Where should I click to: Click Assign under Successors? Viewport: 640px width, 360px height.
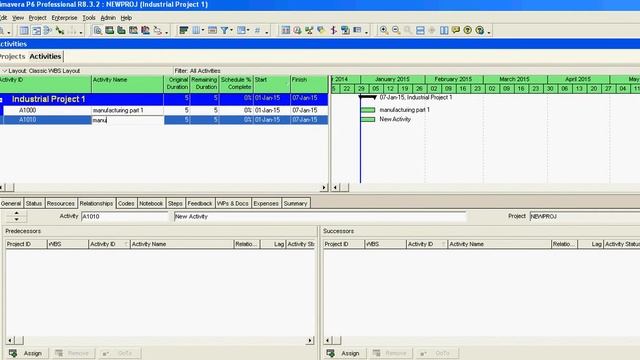[344, 353]
